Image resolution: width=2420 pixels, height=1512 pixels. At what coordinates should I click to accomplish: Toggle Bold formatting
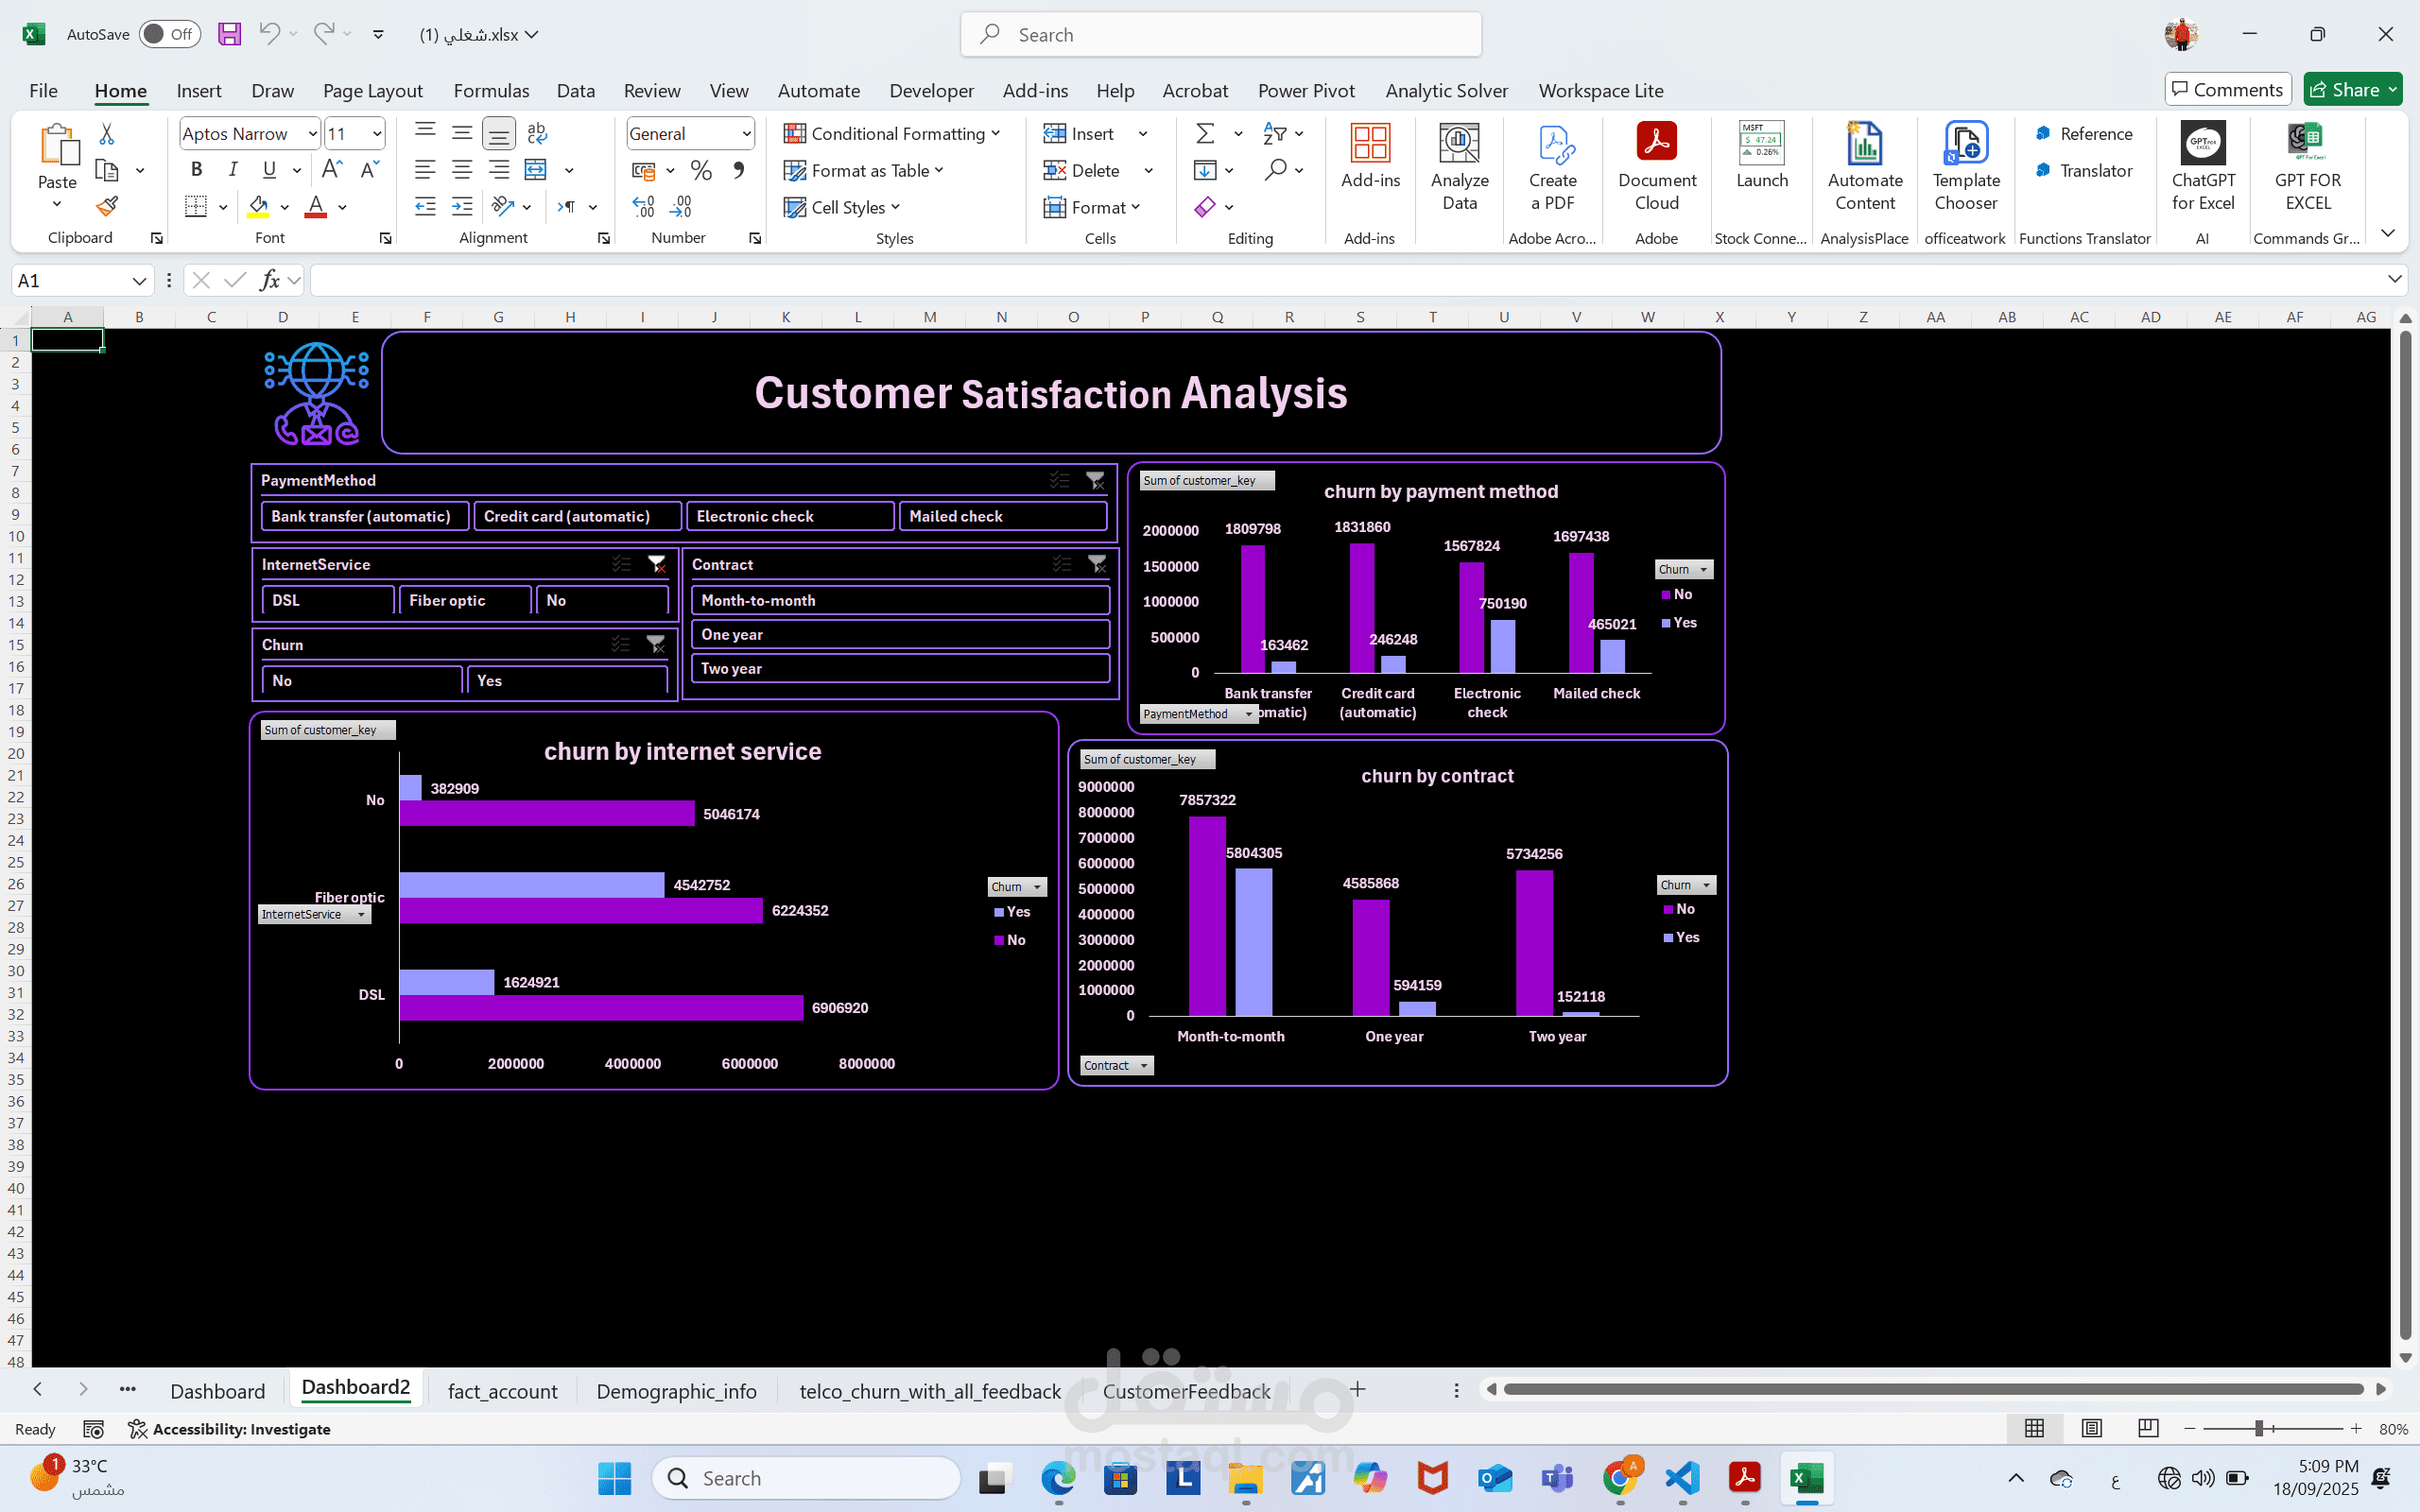[196, 170]
